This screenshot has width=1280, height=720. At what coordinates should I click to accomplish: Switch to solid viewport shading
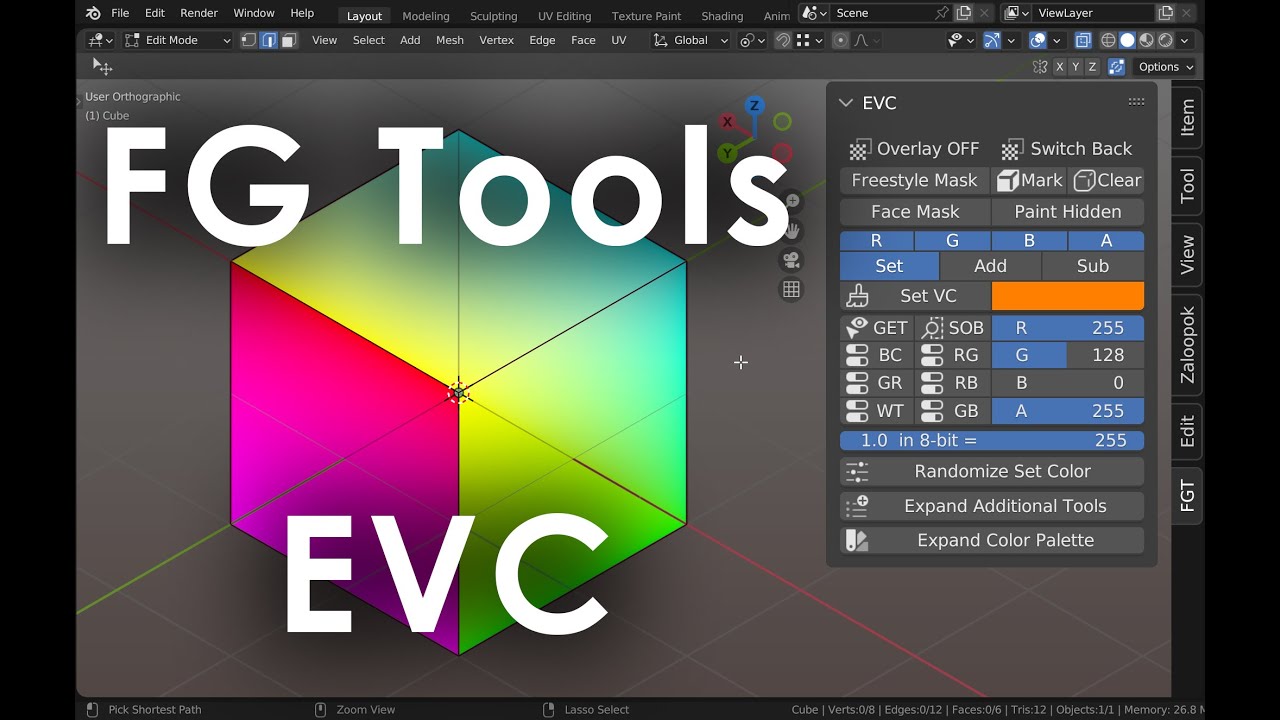(1127, 40)
